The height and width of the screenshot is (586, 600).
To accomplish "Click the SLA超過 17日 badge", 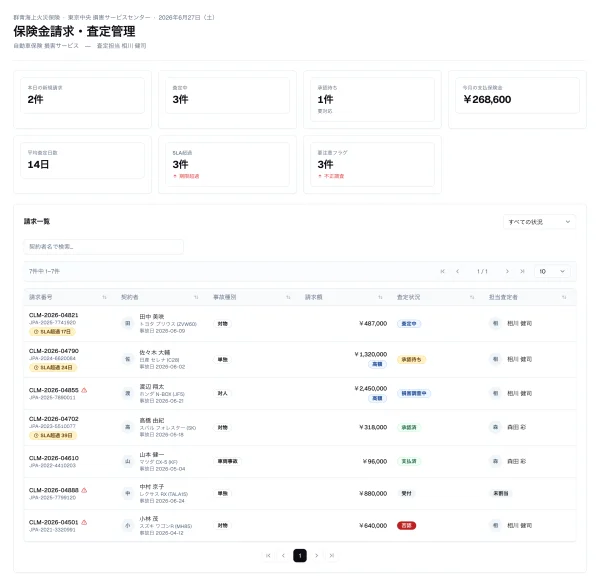I will click(x=52, y=331).
